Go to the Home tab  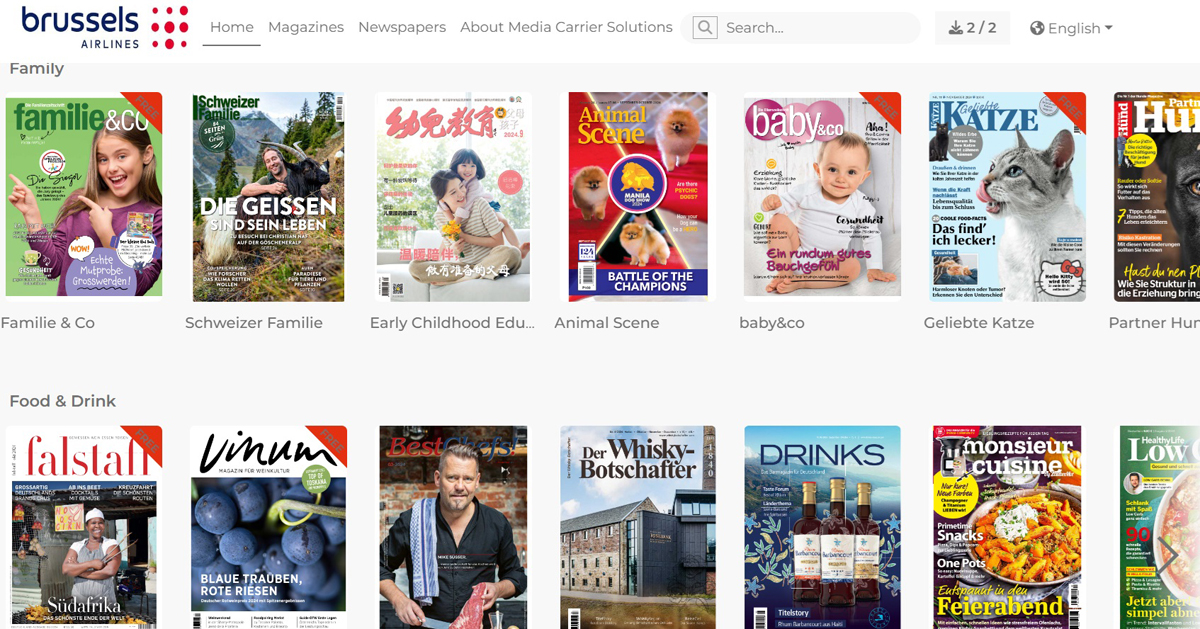pyautogui.click(x=232, y=27)
